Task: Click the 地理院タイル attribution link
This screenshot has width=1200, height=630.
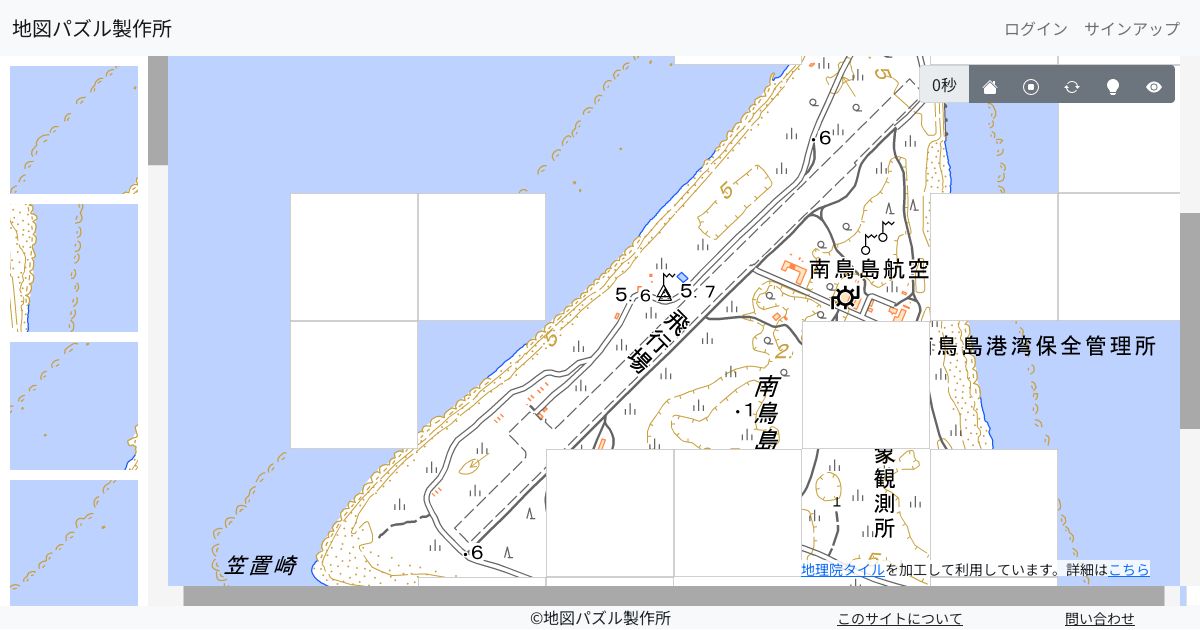Action: [841, 570]
